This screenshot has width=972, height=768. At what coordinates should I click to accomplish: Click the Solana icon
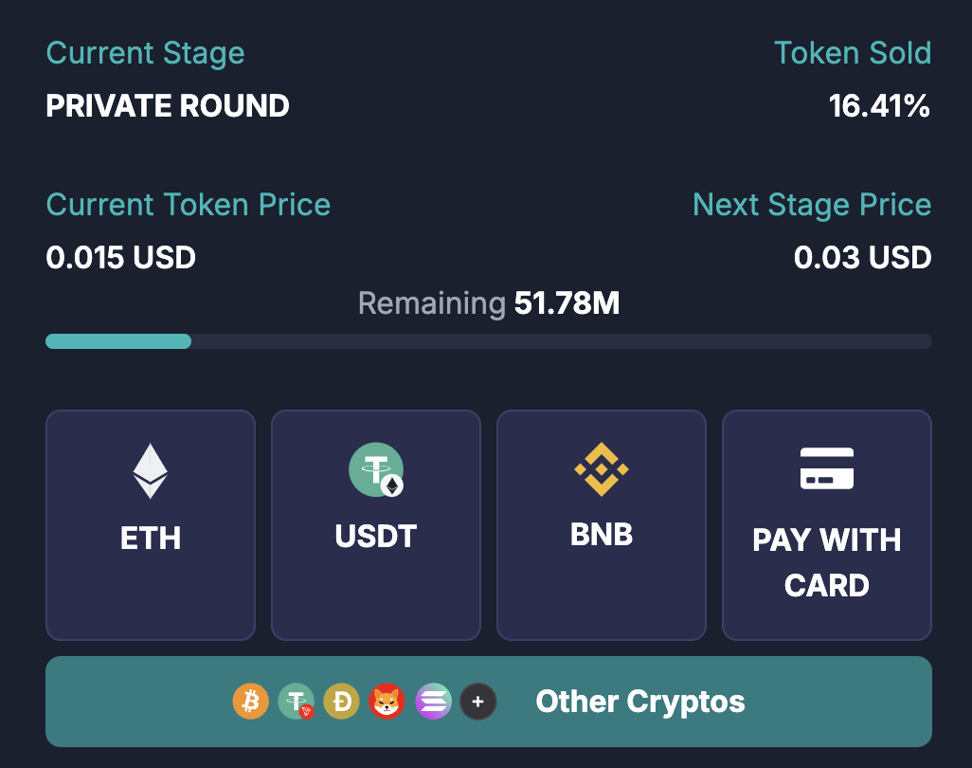pyautogui.click(x=433, y=702)
